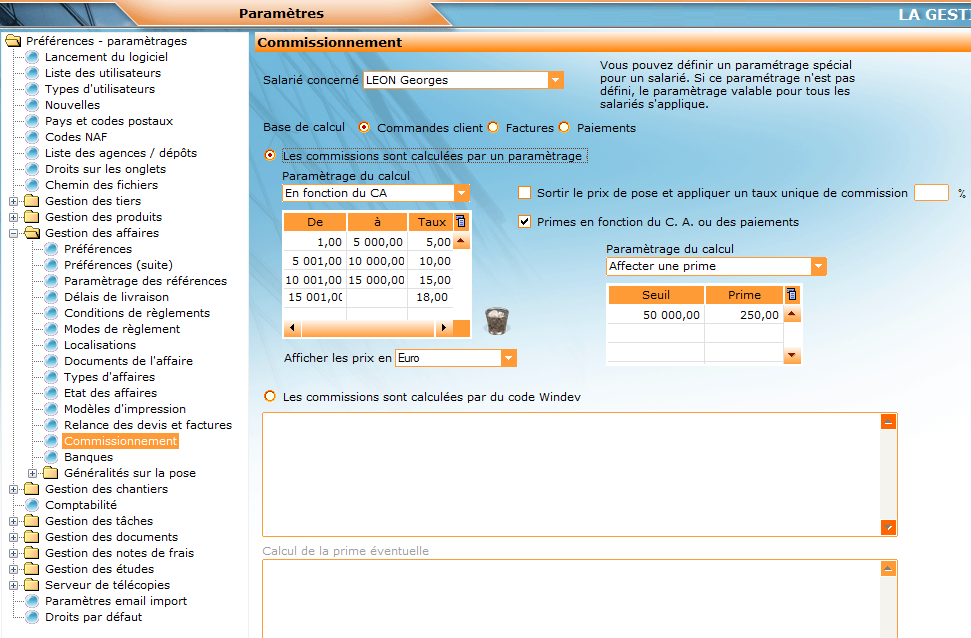Choose commissions calculées par du code Windev

(x=270, y=396)
